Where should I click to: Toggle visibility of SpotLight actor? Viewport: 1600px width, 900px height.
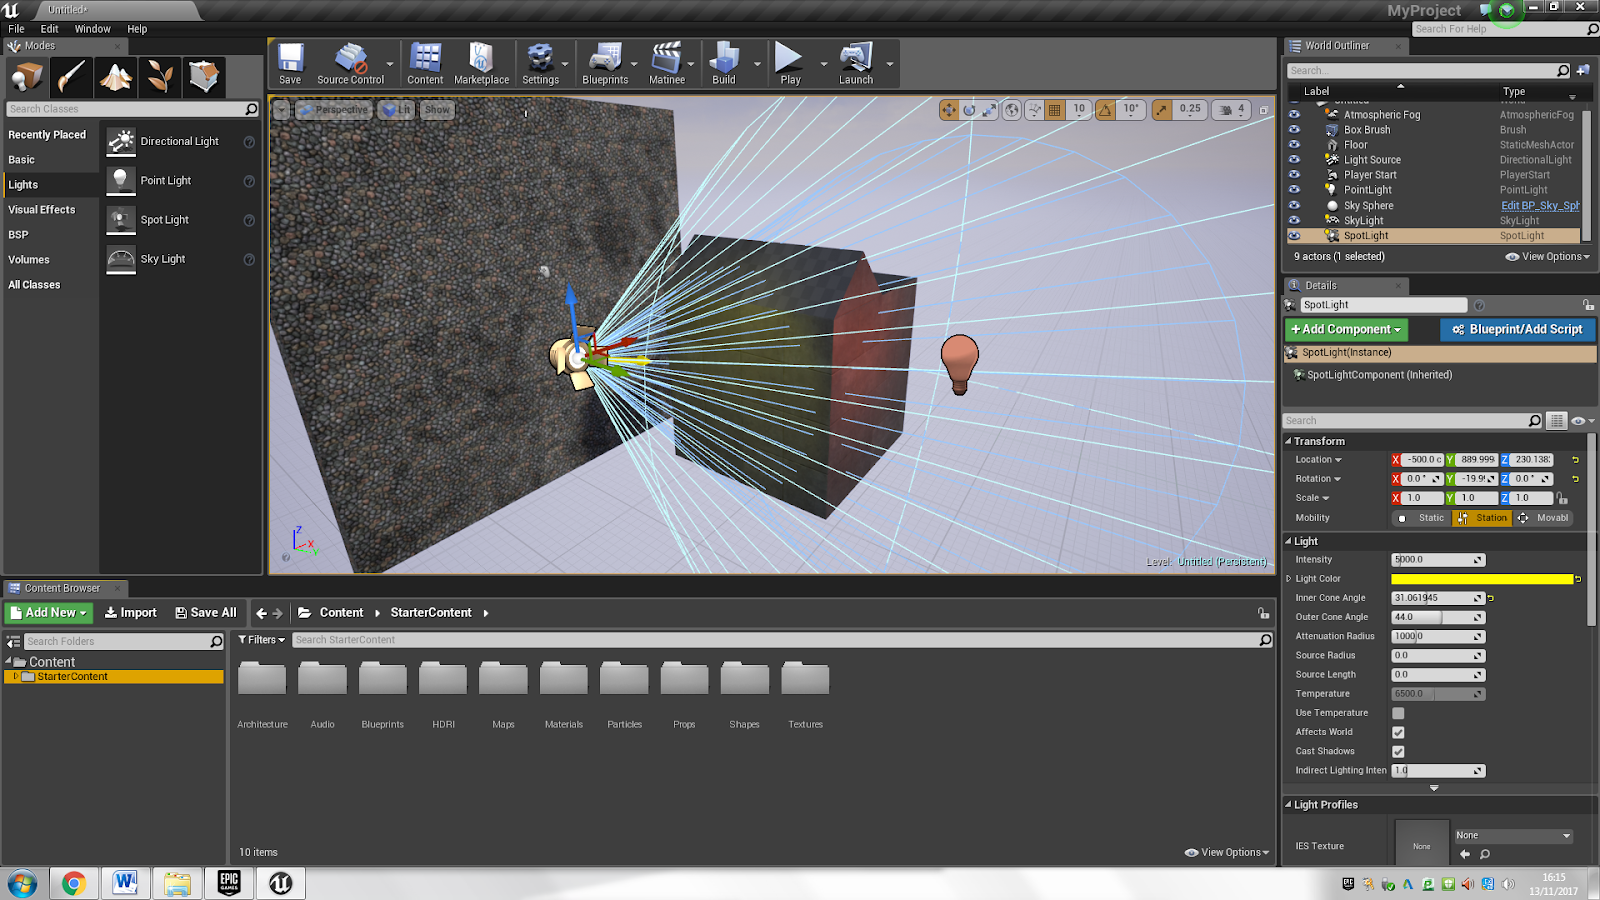pos(1294,236)
